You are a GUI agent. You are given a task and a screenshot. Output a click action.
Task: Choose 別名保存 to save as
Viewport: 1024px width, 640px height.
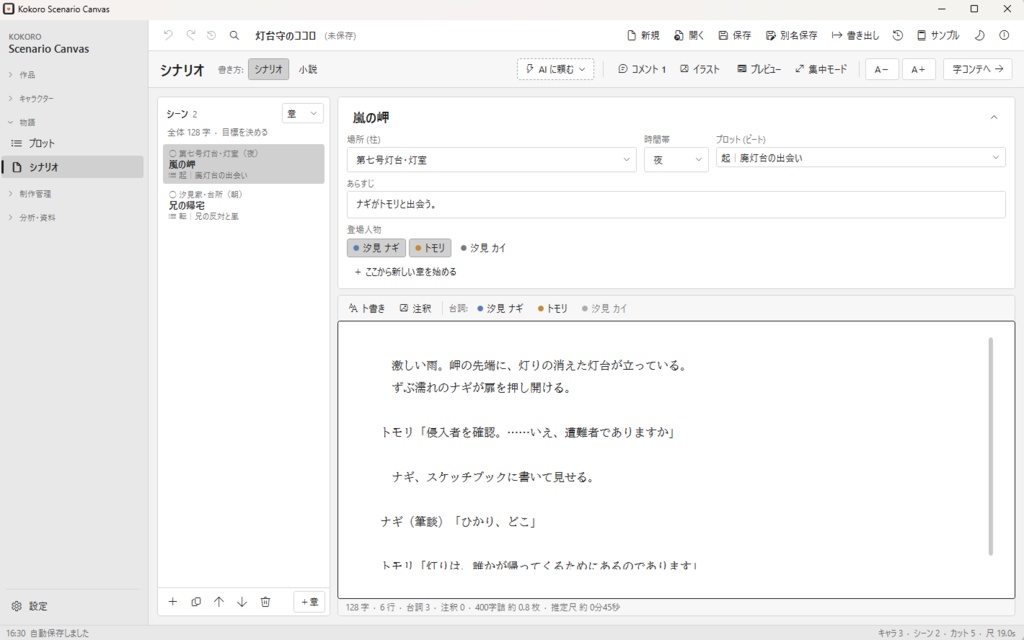[x=792, y=35]
